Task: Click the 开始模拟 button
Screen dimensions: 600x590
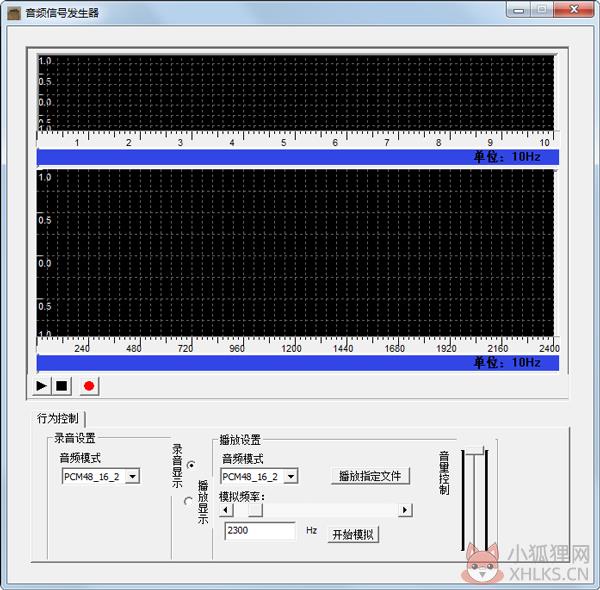Action: pyautogui.click(x=353, y=535)
